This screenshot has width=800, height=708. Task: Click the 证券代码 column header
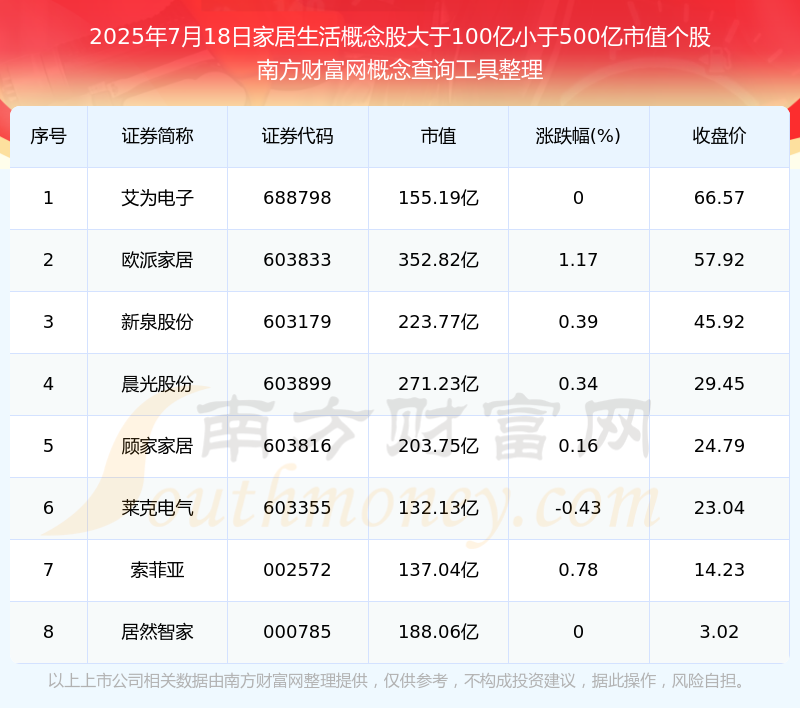pos(297,136)
